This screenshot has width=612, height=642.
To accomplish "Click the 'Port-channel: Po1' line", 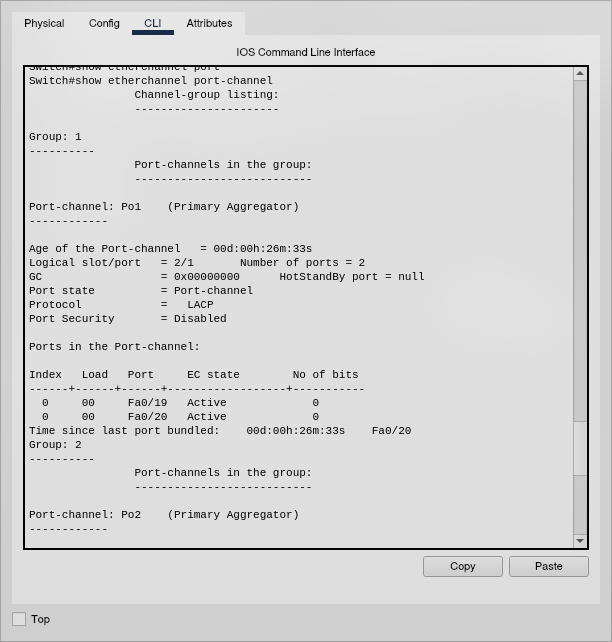I will tap(163, 207).
